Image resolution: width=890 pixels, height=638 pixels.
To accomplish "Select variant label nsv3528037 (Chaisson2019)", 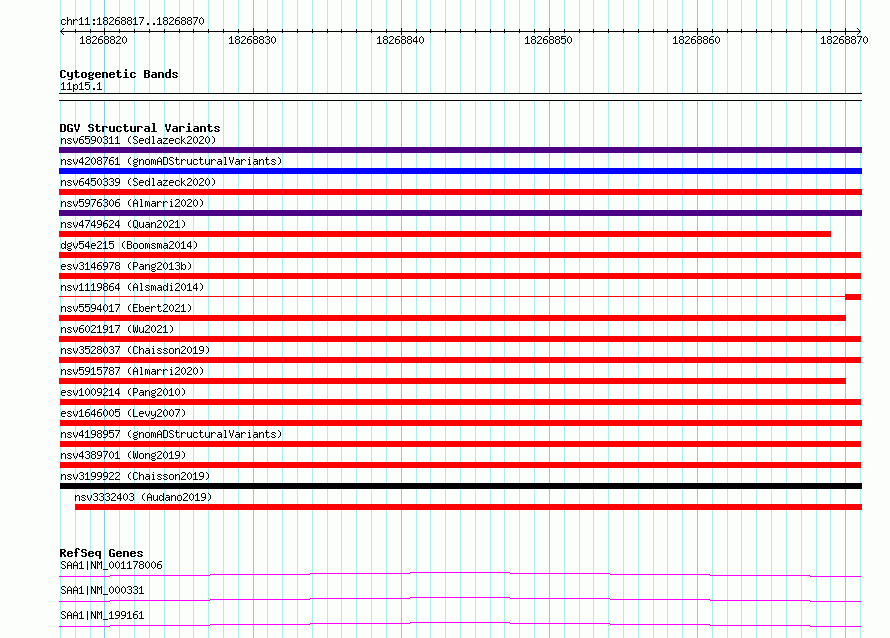I will [135, 350].
